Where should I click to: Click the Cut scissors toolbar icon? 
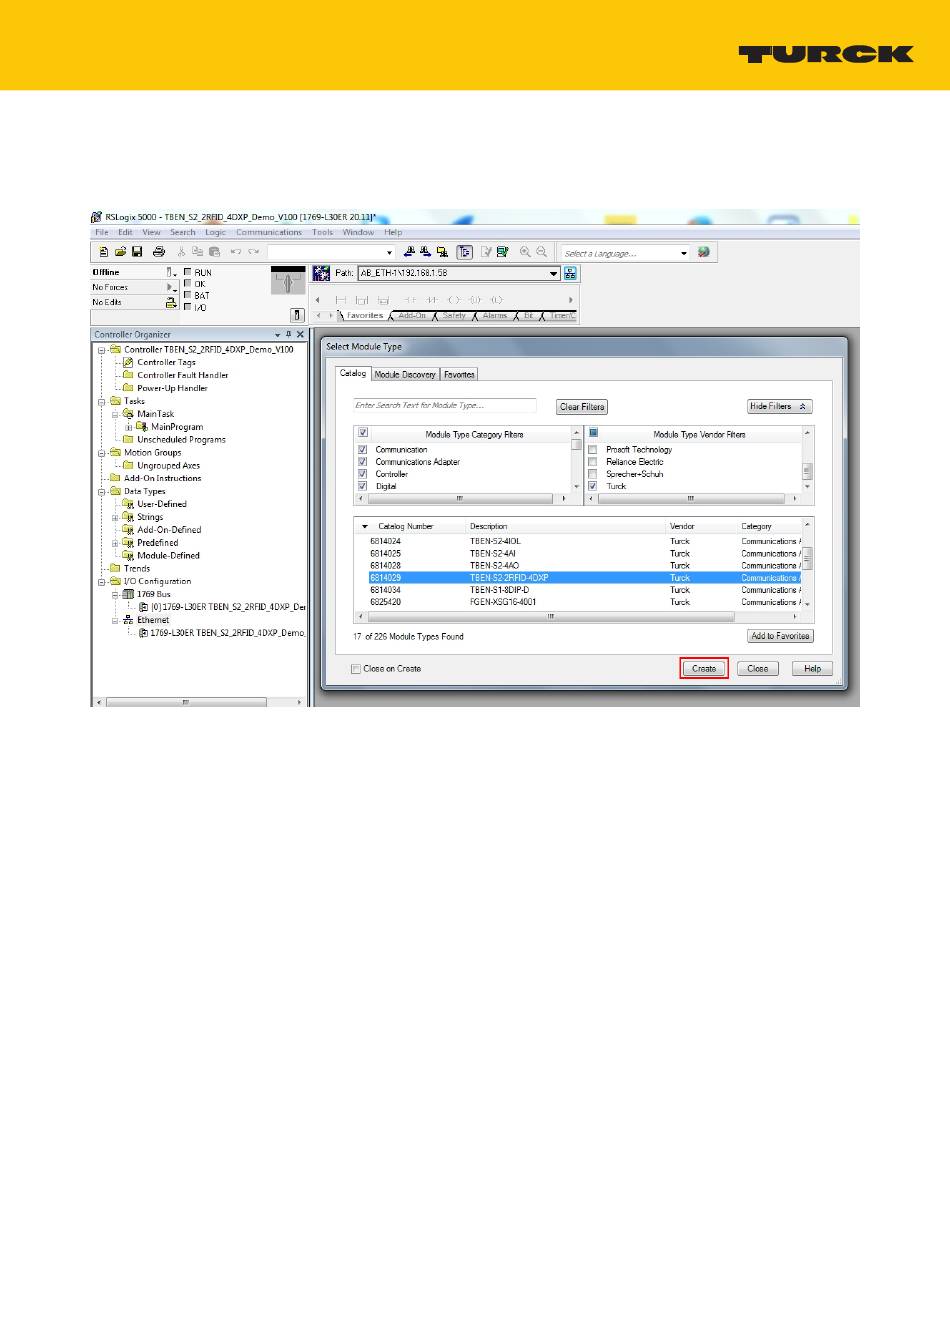181,252
